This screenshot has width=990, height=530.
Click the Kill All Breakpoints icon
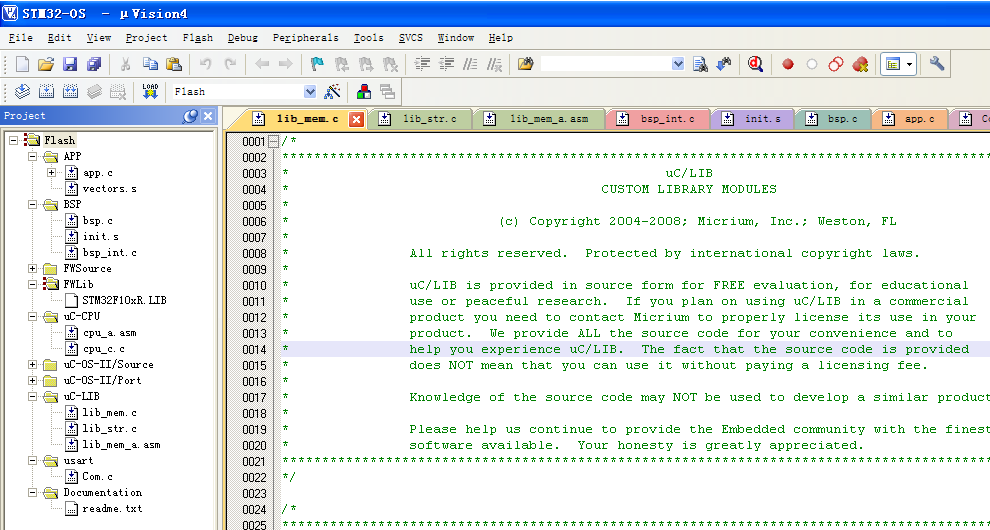pyautogui.click(x=860, y=64)
